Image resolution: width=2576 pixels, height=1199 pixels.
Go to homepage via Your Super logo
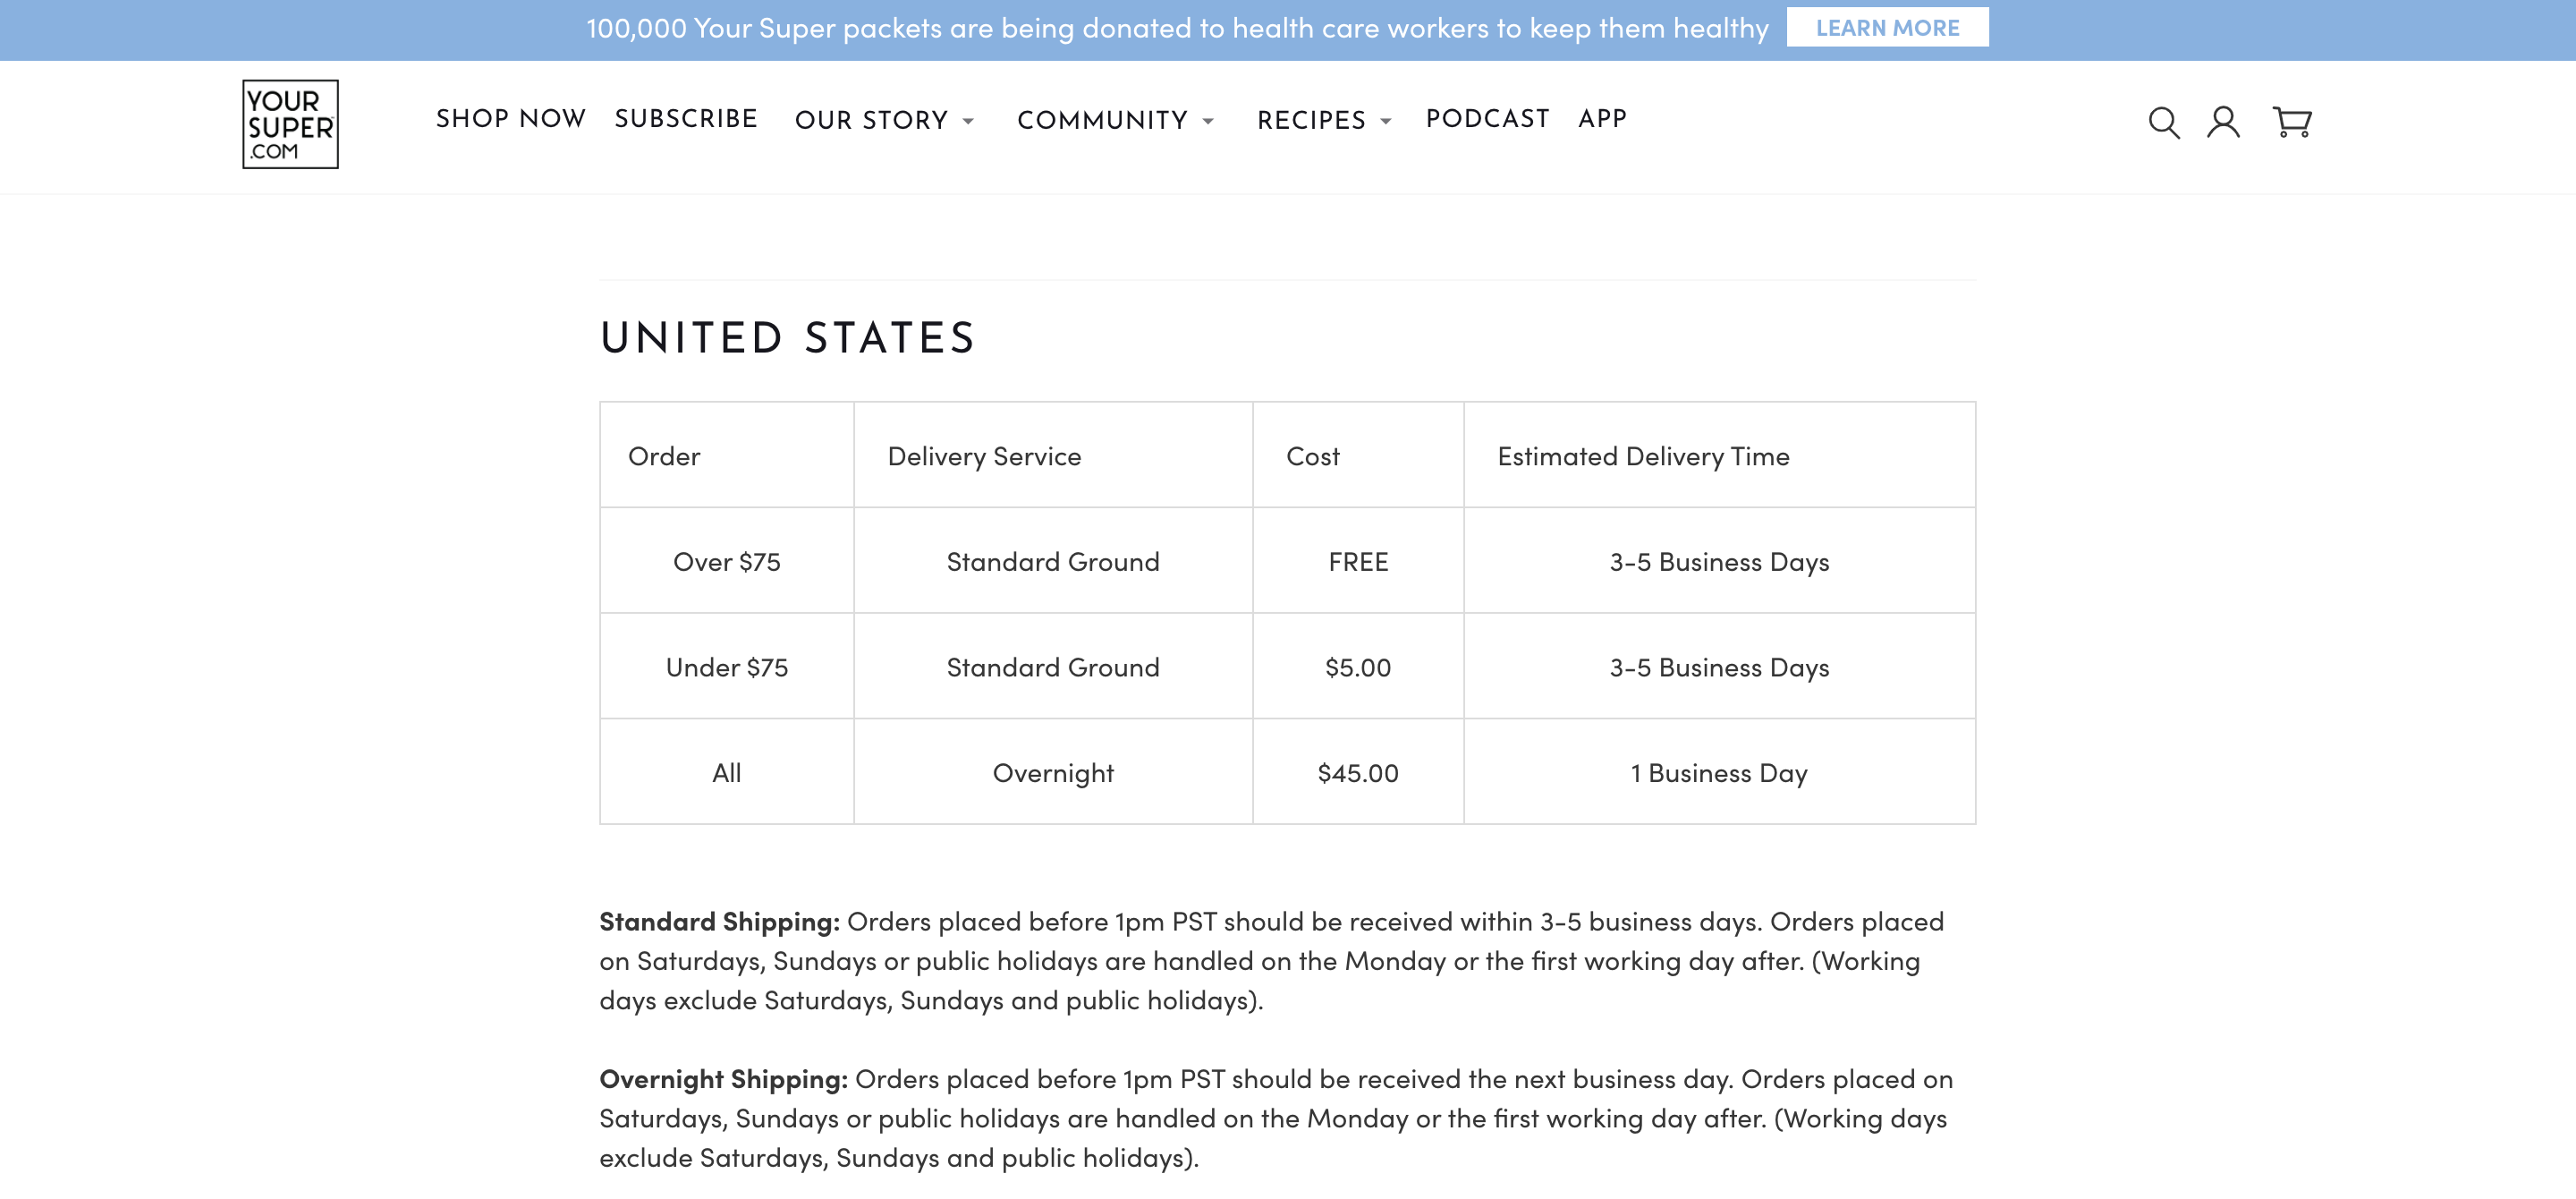tap(290, 124)
